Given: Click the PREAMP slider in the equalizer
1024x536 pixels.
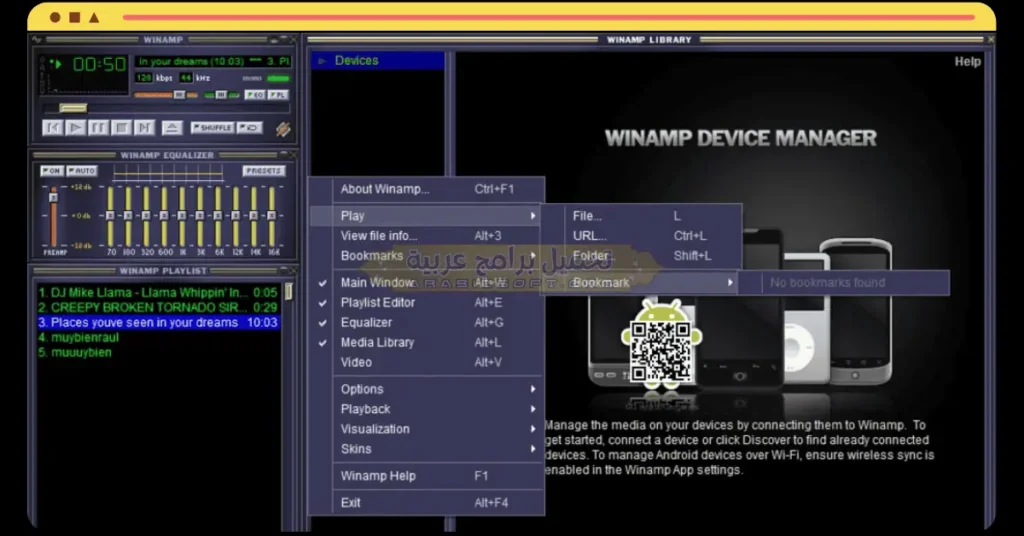Looking at the screenshot, I should coord(54,215).
